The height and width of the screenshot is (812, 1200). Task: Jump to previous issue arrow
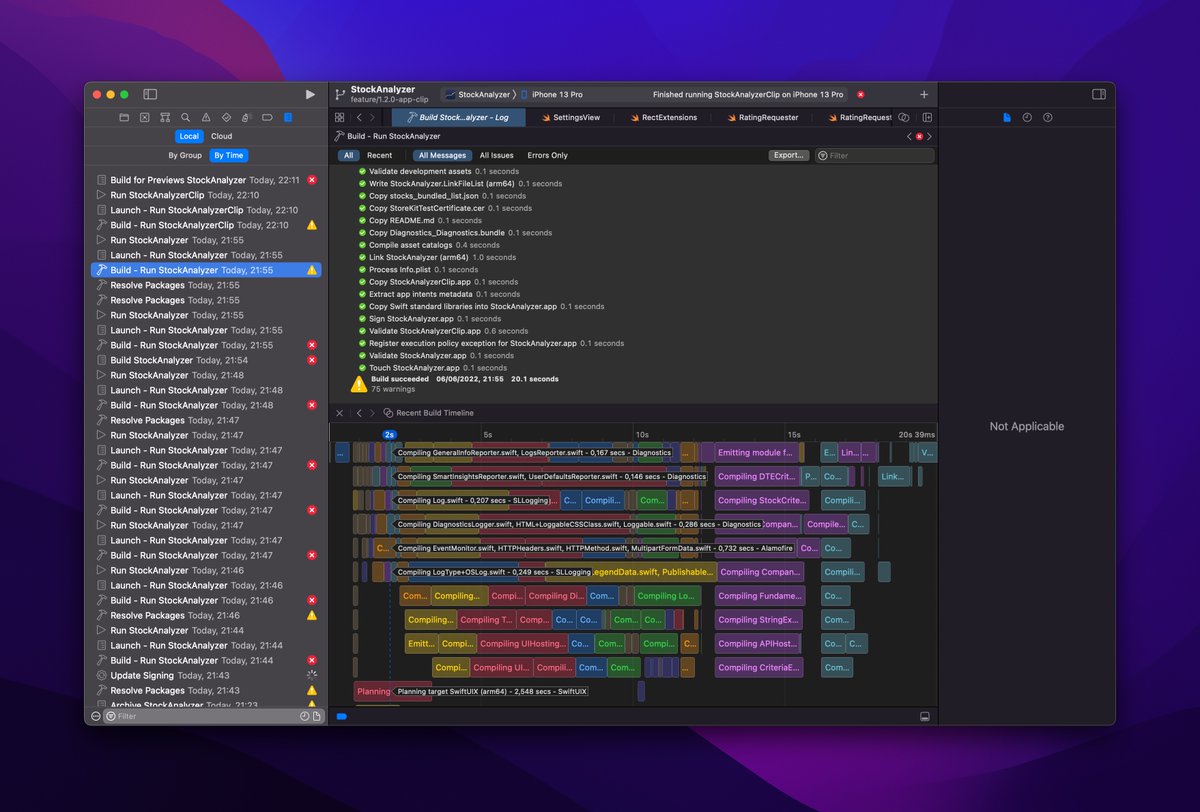(x=909, y=136)
